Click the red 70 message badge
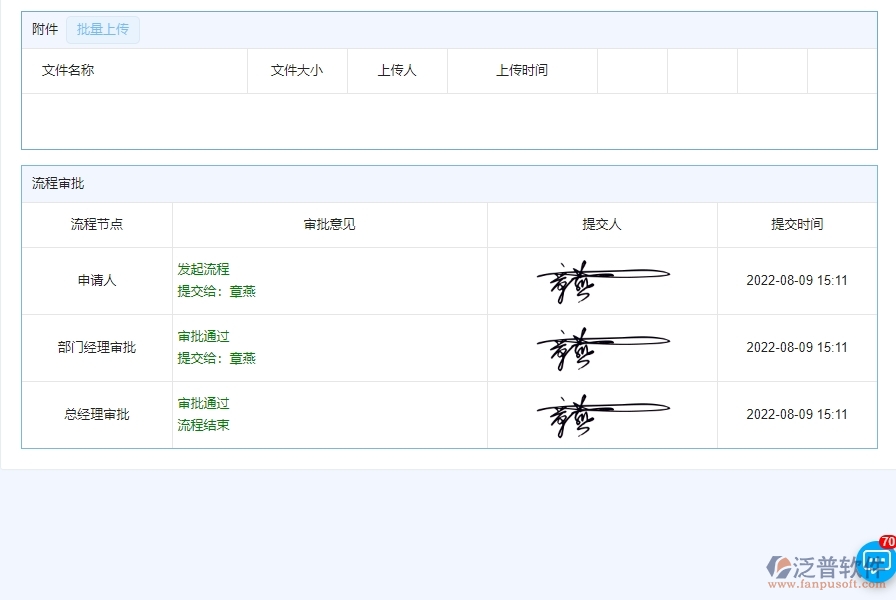The width and height of the screenshot is (896, 600). tap(884, 543)
